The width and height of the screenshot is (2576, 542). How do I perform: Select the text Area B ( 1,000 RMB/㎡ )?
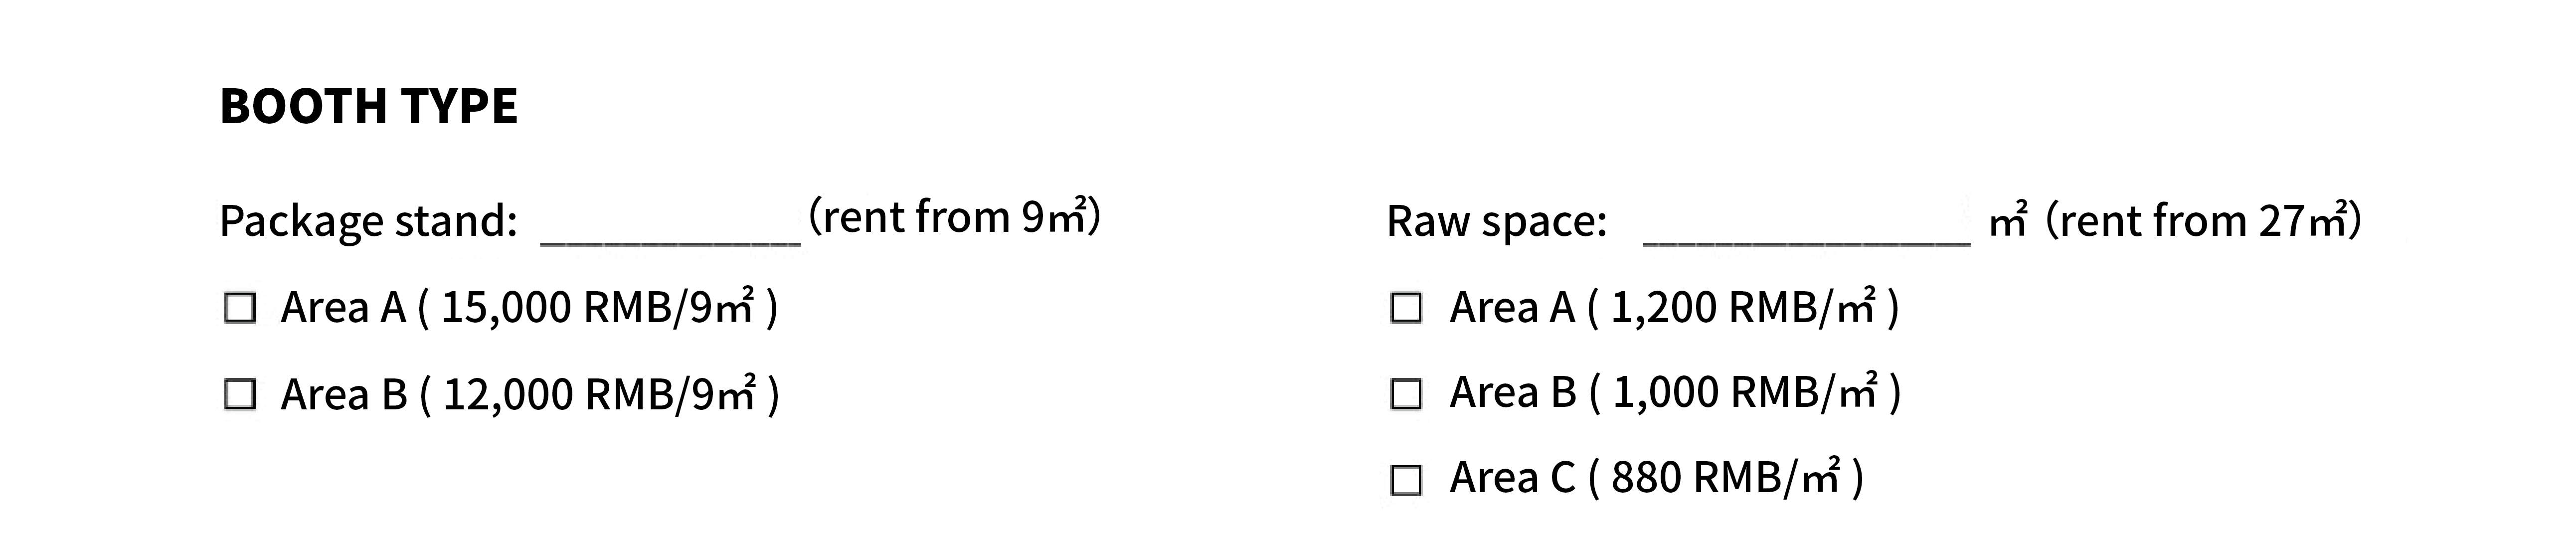coord(1675,392)
